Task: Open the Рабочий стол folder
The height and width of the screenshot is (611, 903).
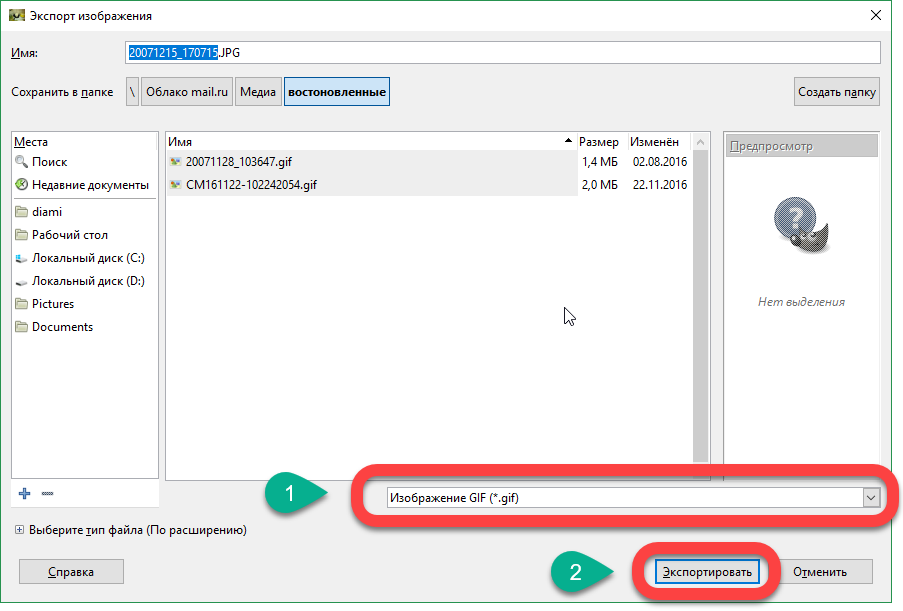Action: (x=69, y=235)
